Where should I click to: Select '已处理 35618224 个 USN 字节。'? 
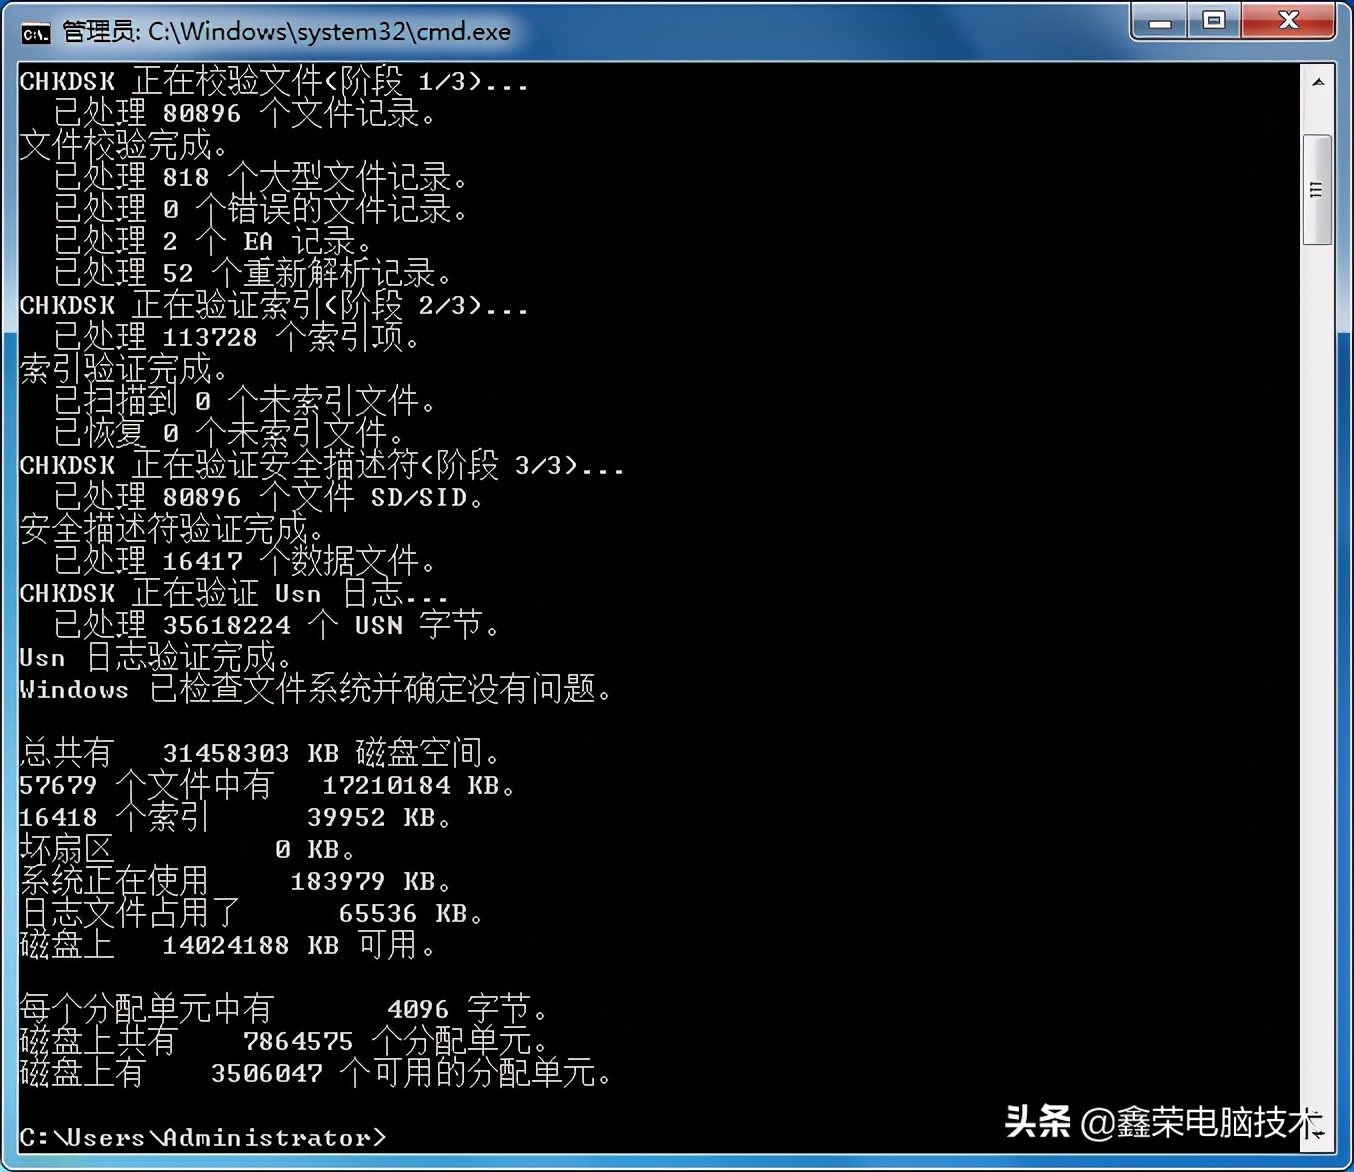click(277, 625)
